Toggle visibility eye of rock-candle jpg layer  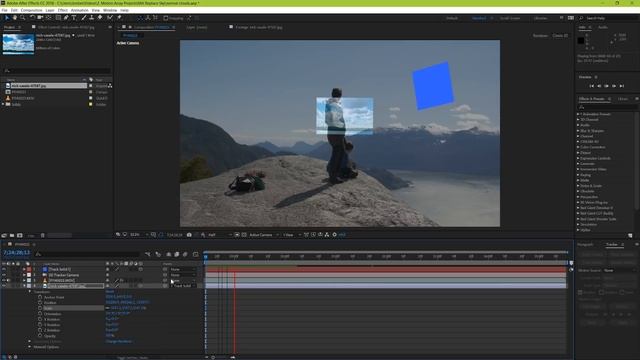[4, 286]
